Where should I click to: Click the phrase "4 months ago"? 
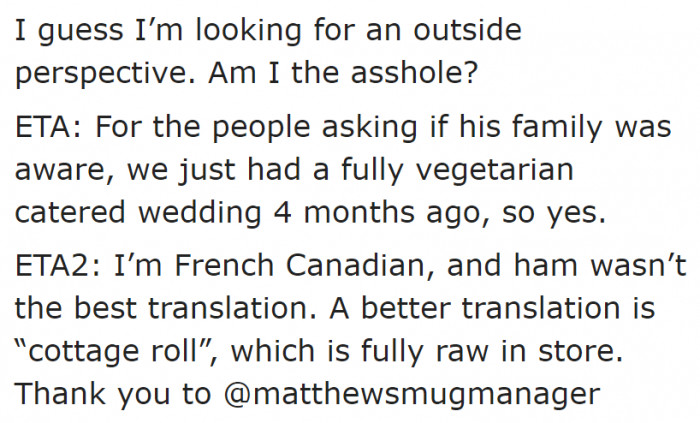(383, 214)
